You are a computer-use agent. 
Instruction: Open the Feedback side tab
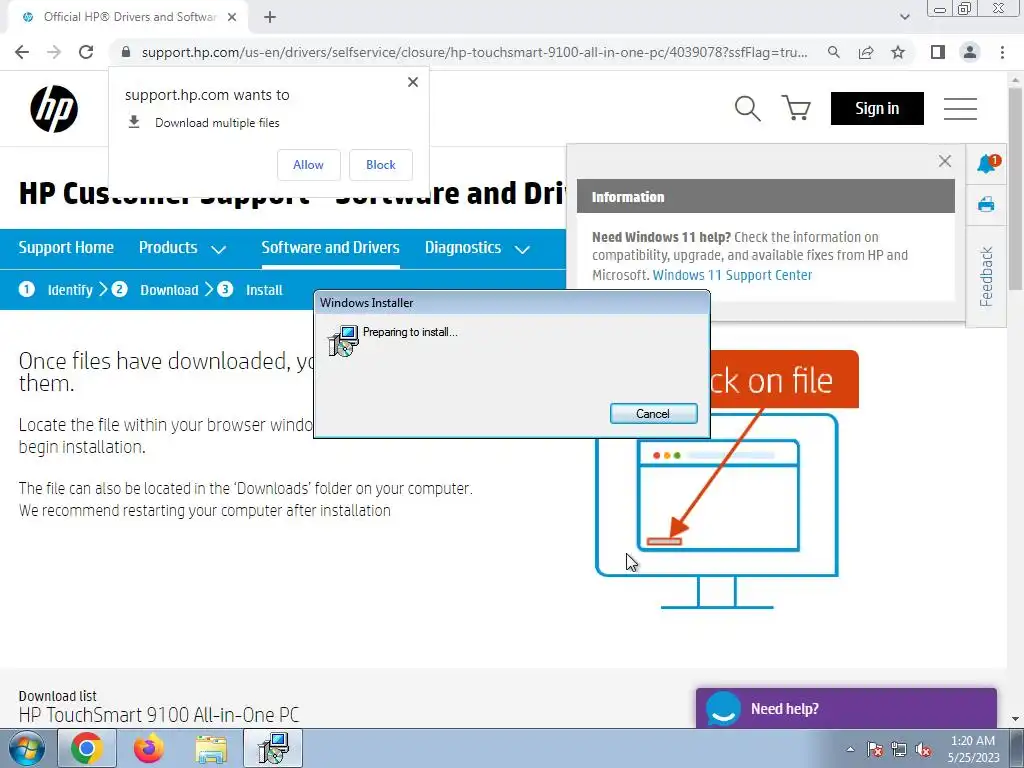coord(986,276)
